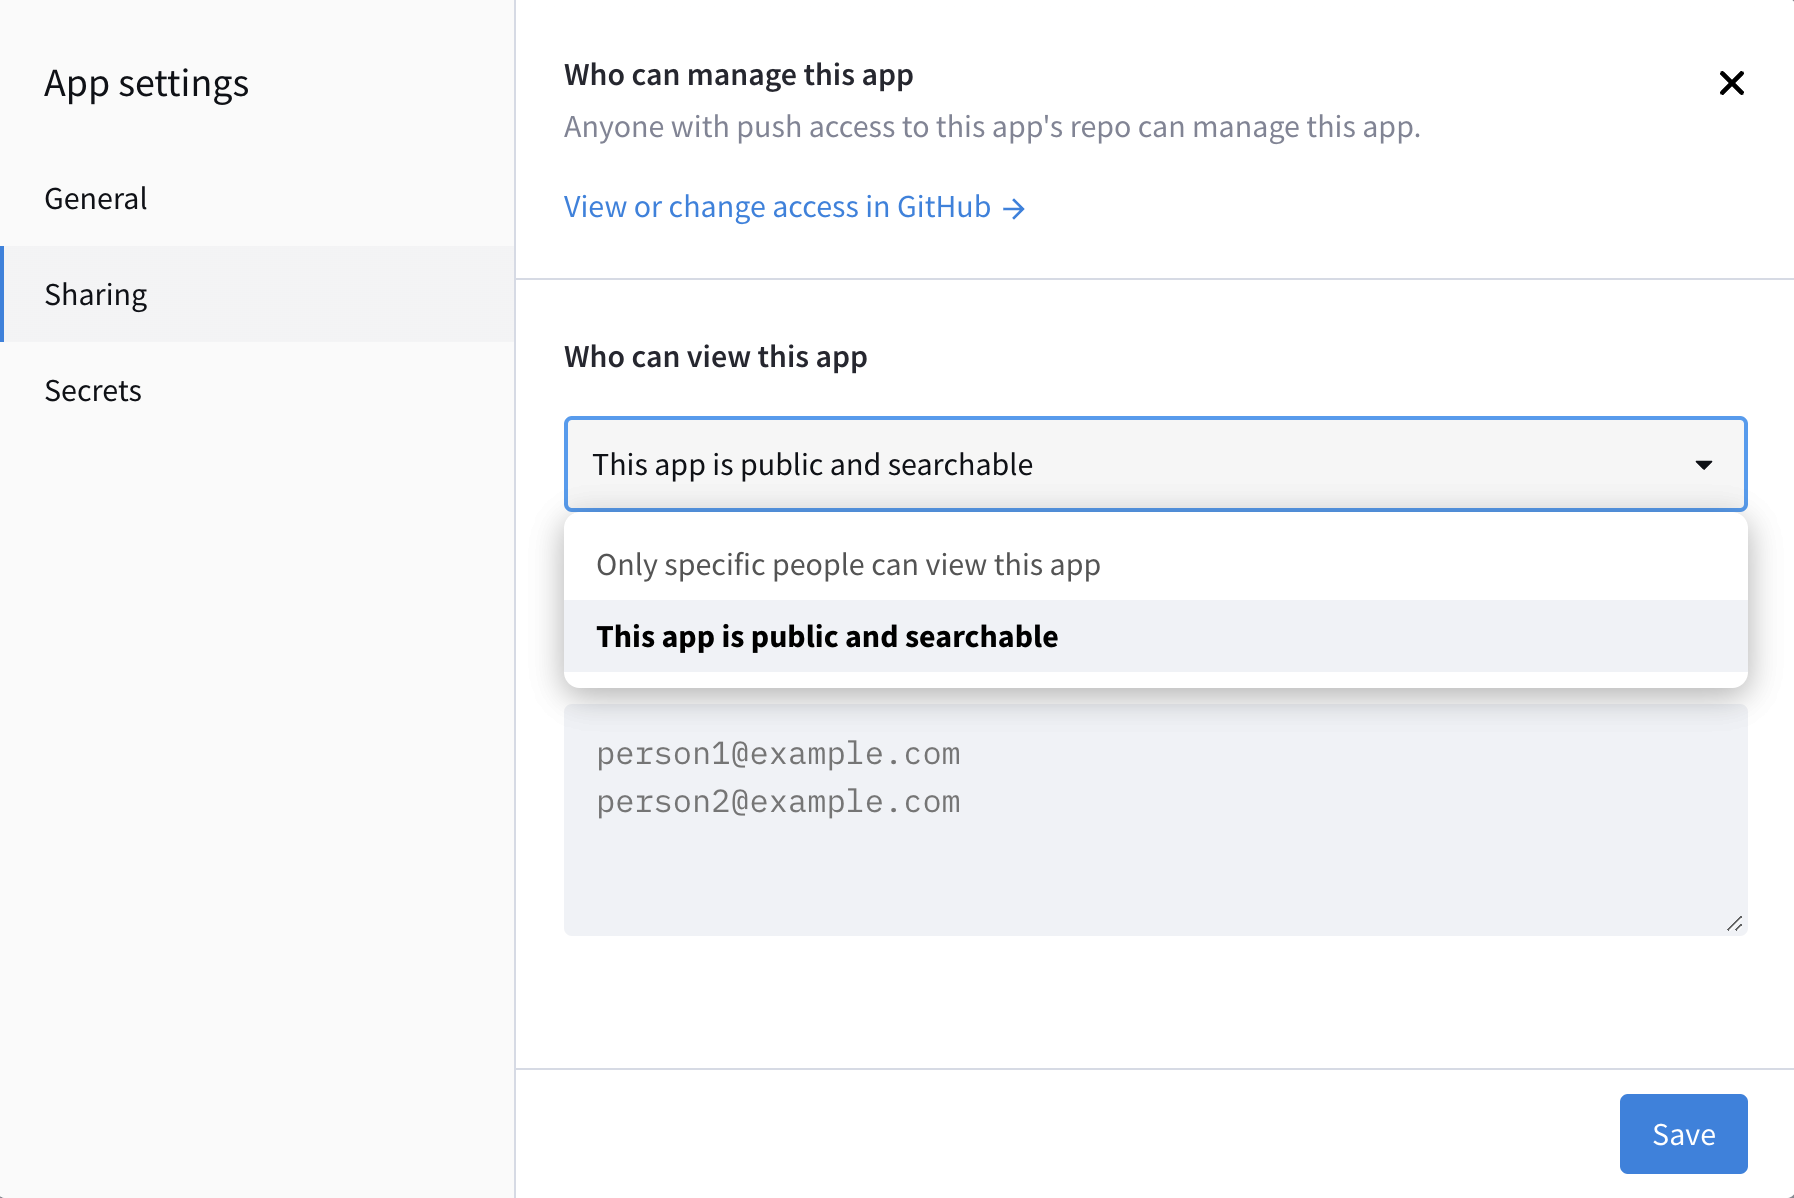Viewport: 1794px width, 1198px height.
Task: Click the dropdown caret arrow
Action: (x=1704, y=464)
